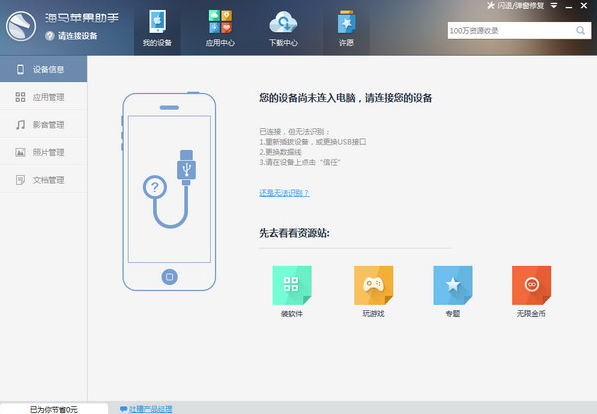This screenshot has height=414, width=597.
Task: Click 1.重新插拔设备 instruction line
Action: [313, 142]
